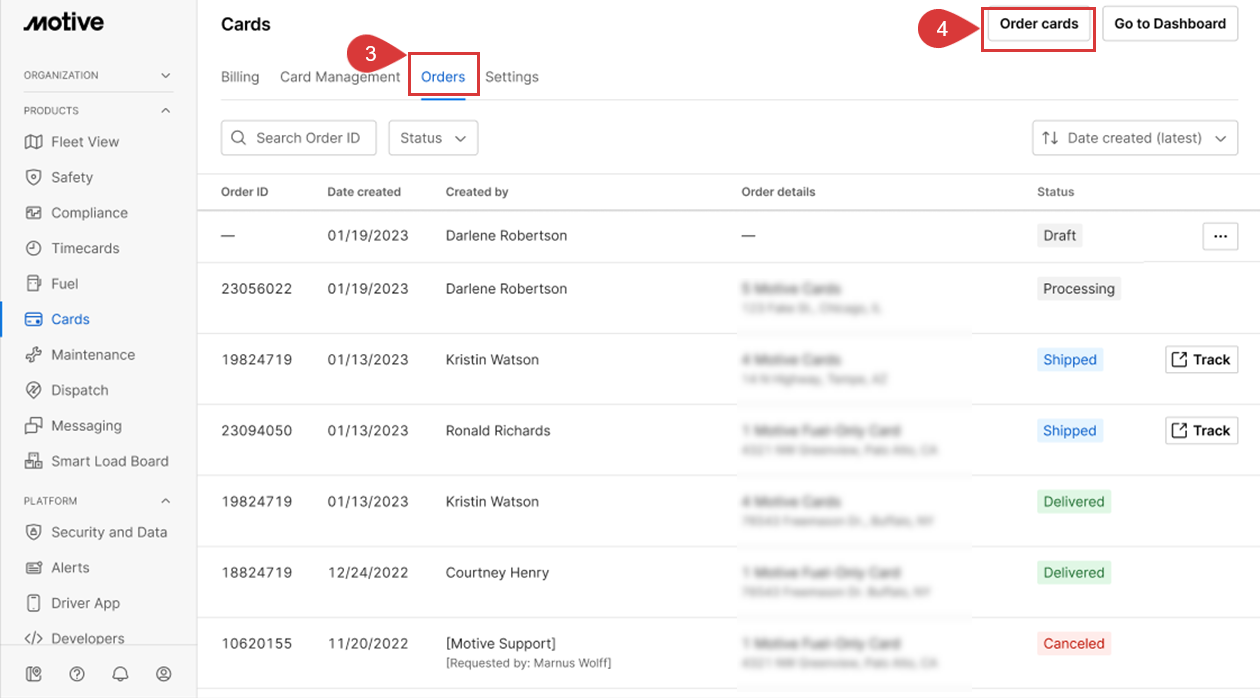Select the Timecards clock icon

tap(33, 248)
